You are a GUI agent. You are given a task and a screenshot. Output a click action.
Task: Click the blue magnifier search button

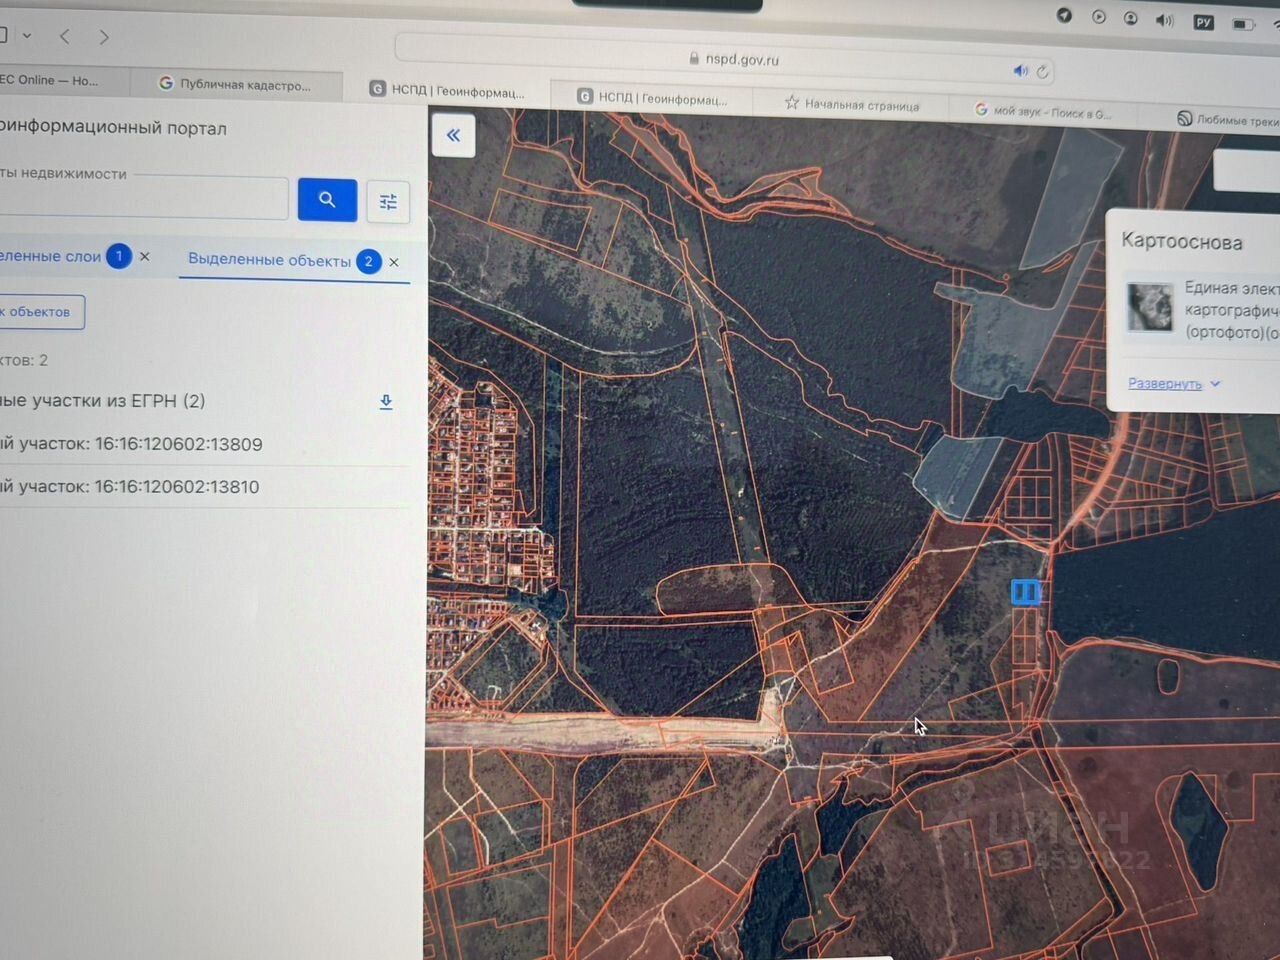(327, 200)
